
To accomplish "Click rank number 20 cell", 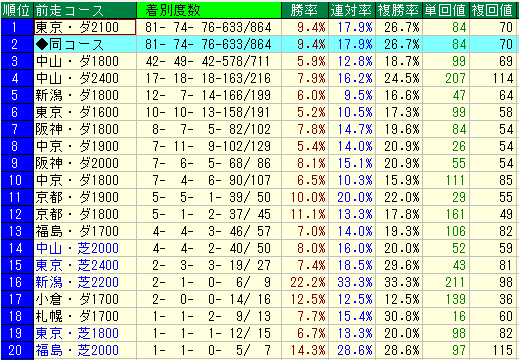I will (17, 350).
